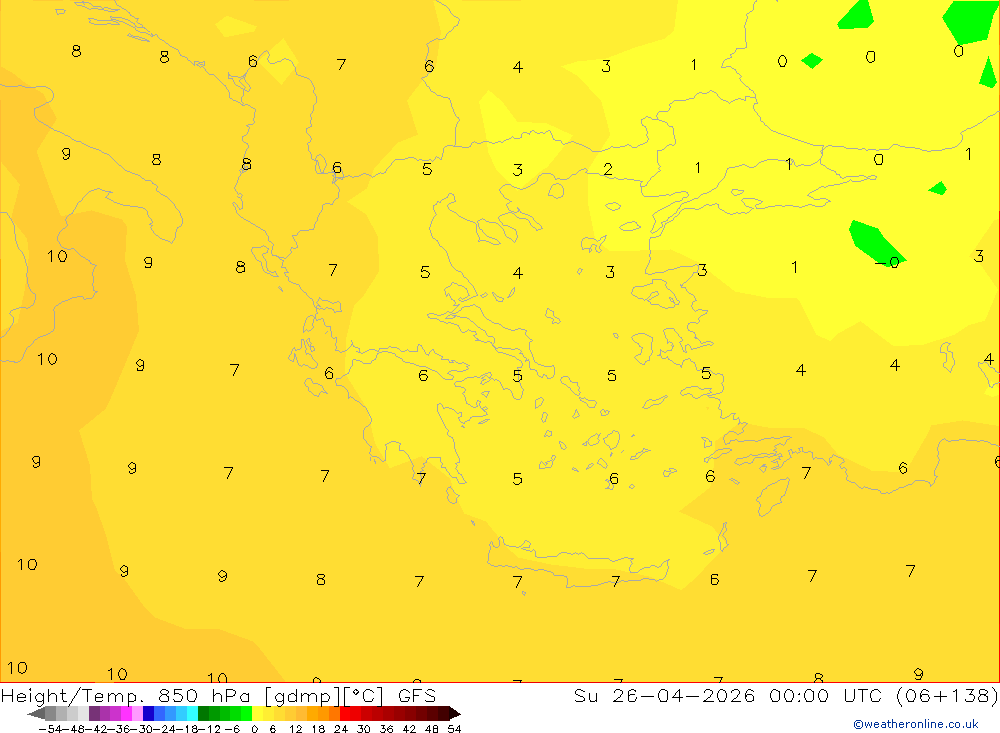The width and height of the screenshot is (1000, 733).
Task: Click the "(06+138)" forecast run text
Action: pos(947,696)
